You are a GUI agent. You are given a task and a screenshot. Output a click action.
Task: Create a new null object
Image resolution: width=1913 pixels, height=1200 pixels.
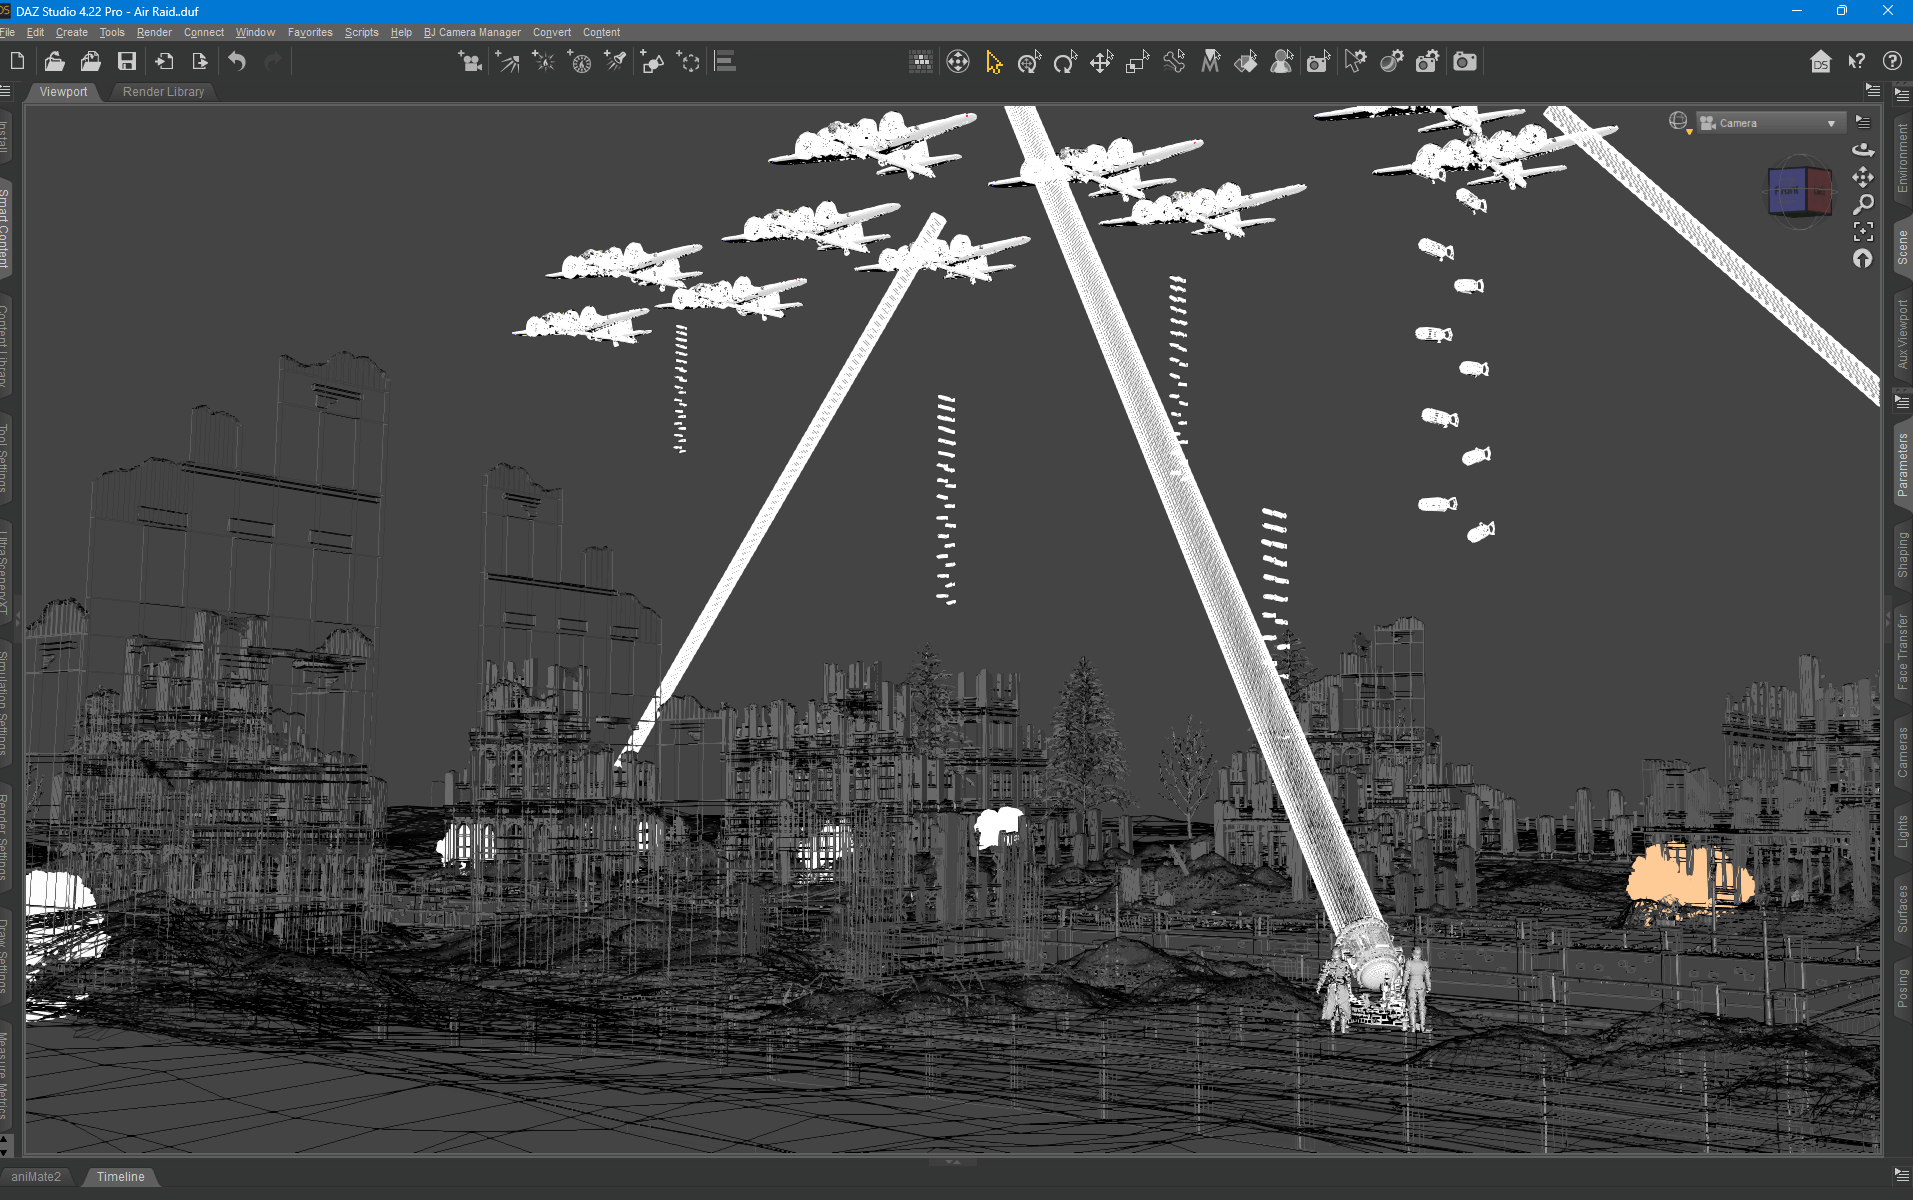tap(689, 62)
